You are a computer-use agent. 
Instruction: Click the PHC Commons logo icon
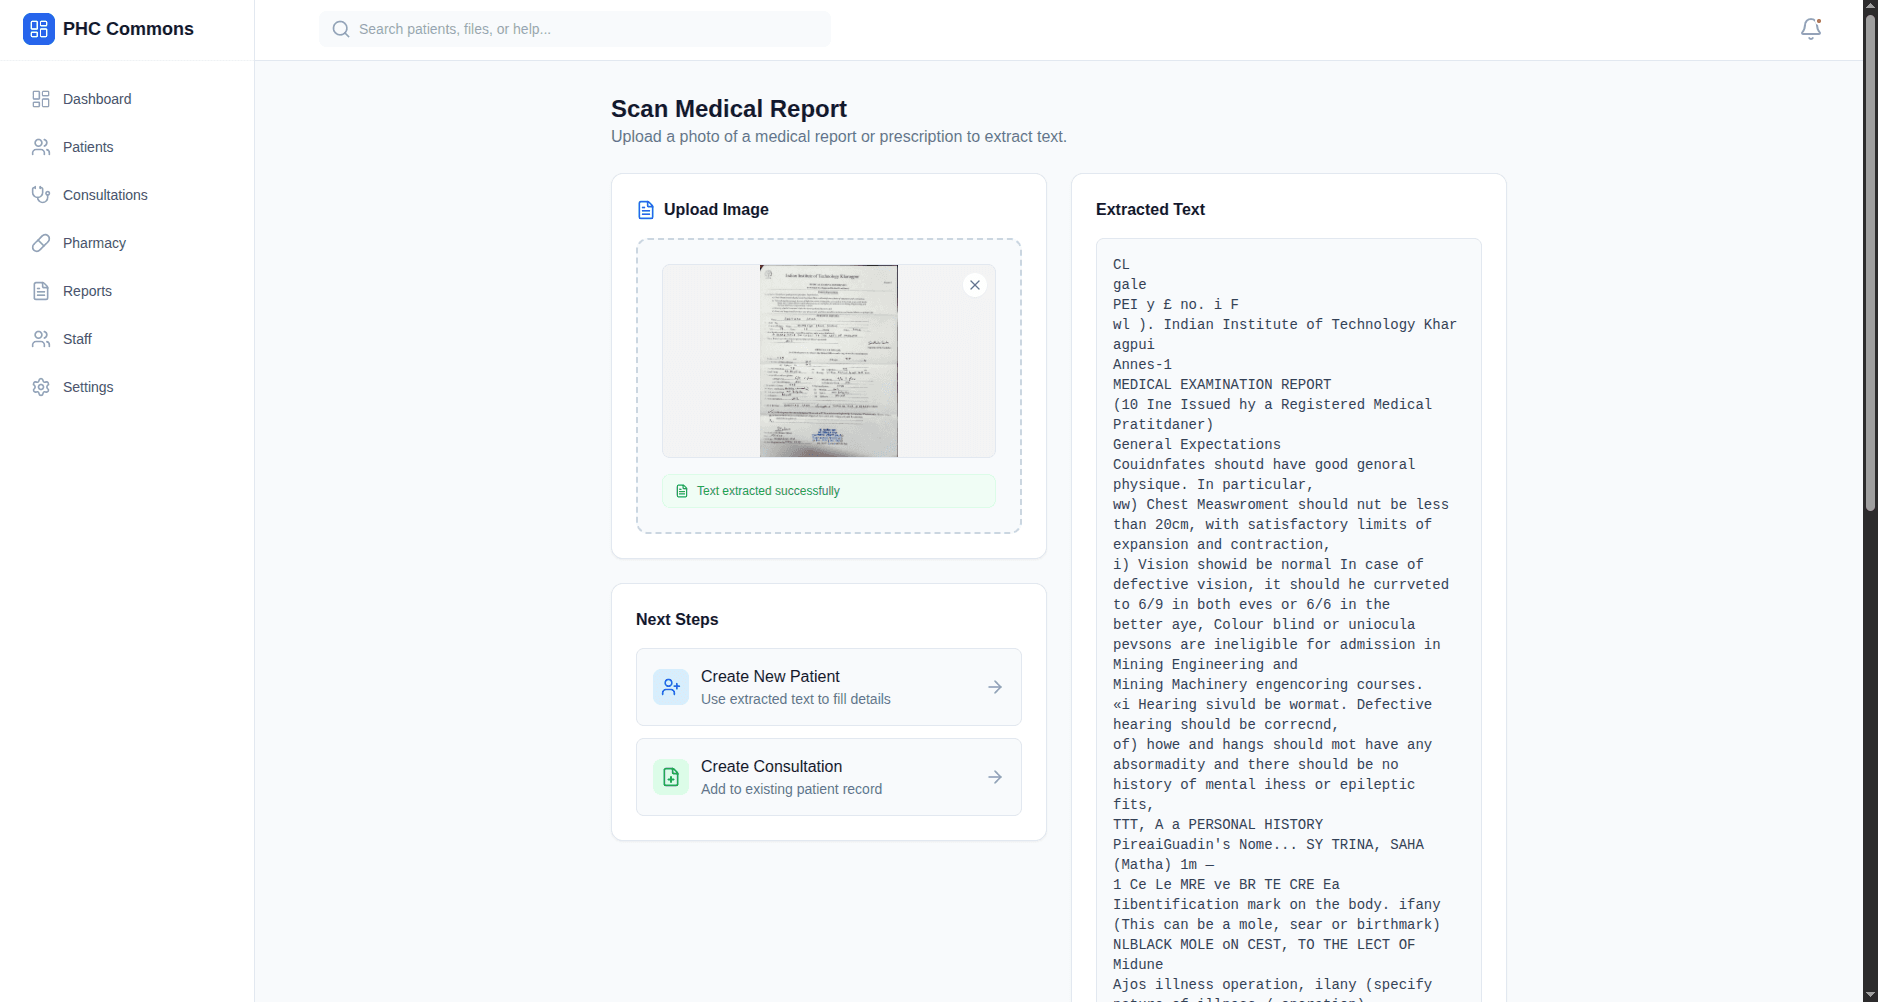tap(39, 29)
